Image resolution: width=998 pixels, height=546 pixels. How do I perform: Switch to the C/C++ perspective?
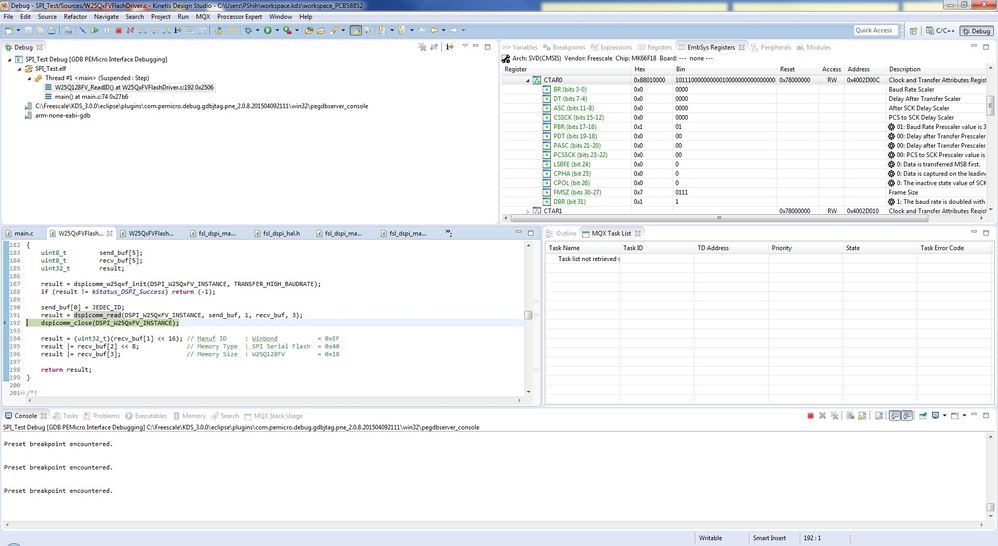(x=940, y=31)
